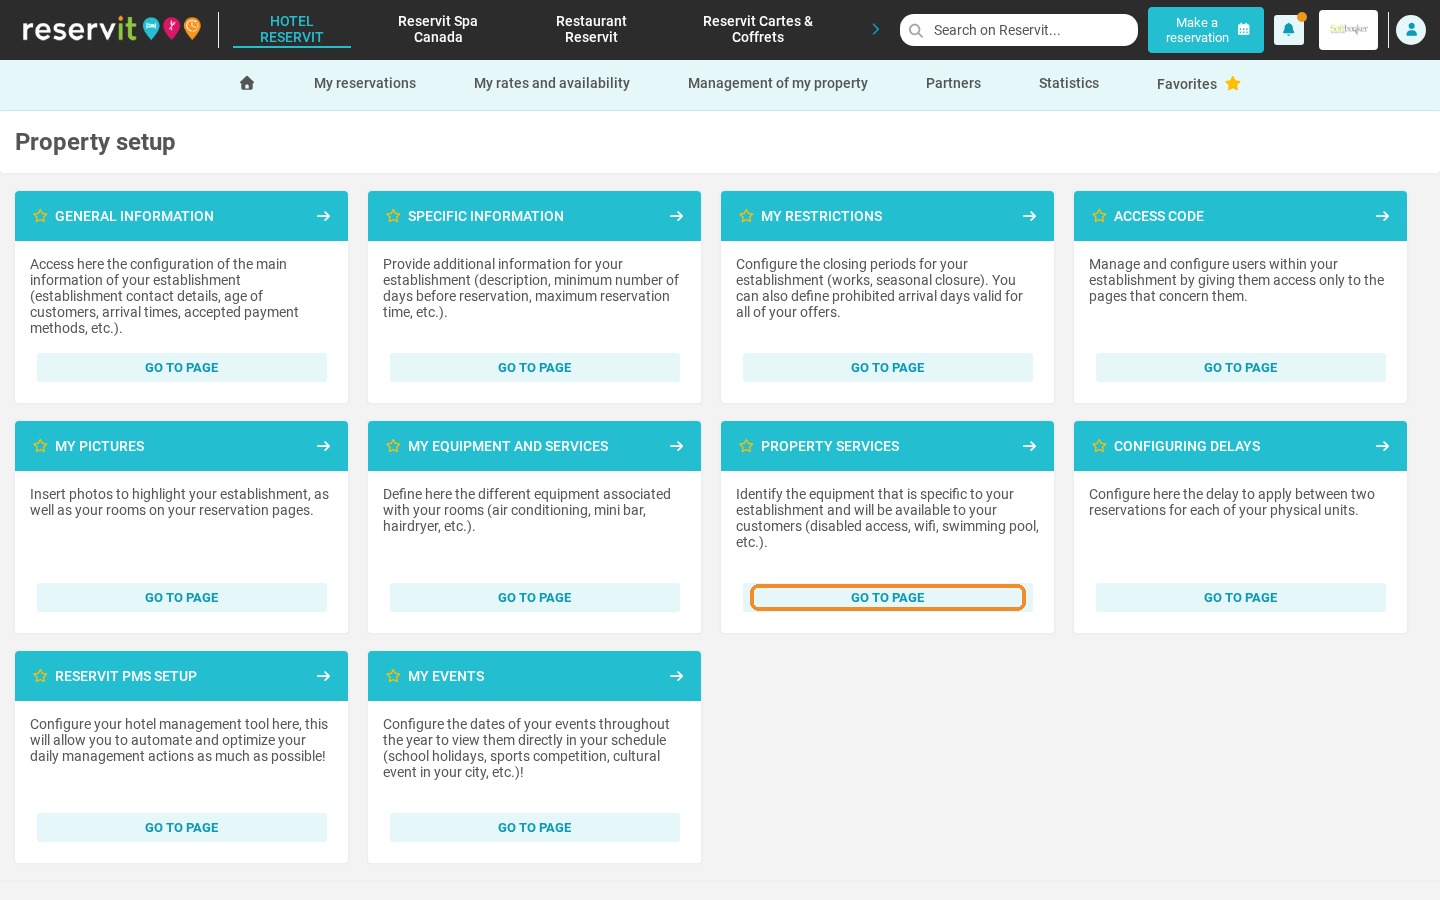Click the property logo thumbnail
The width and height of the screenshot is (1440, 900).
click(x=1348, y=30)
